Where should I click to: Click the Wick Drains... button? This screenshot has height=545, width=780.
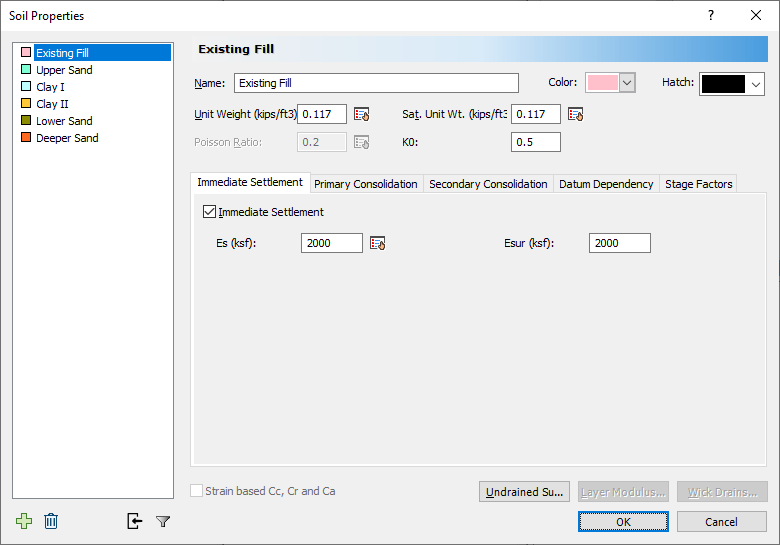(x=722, y=492)
